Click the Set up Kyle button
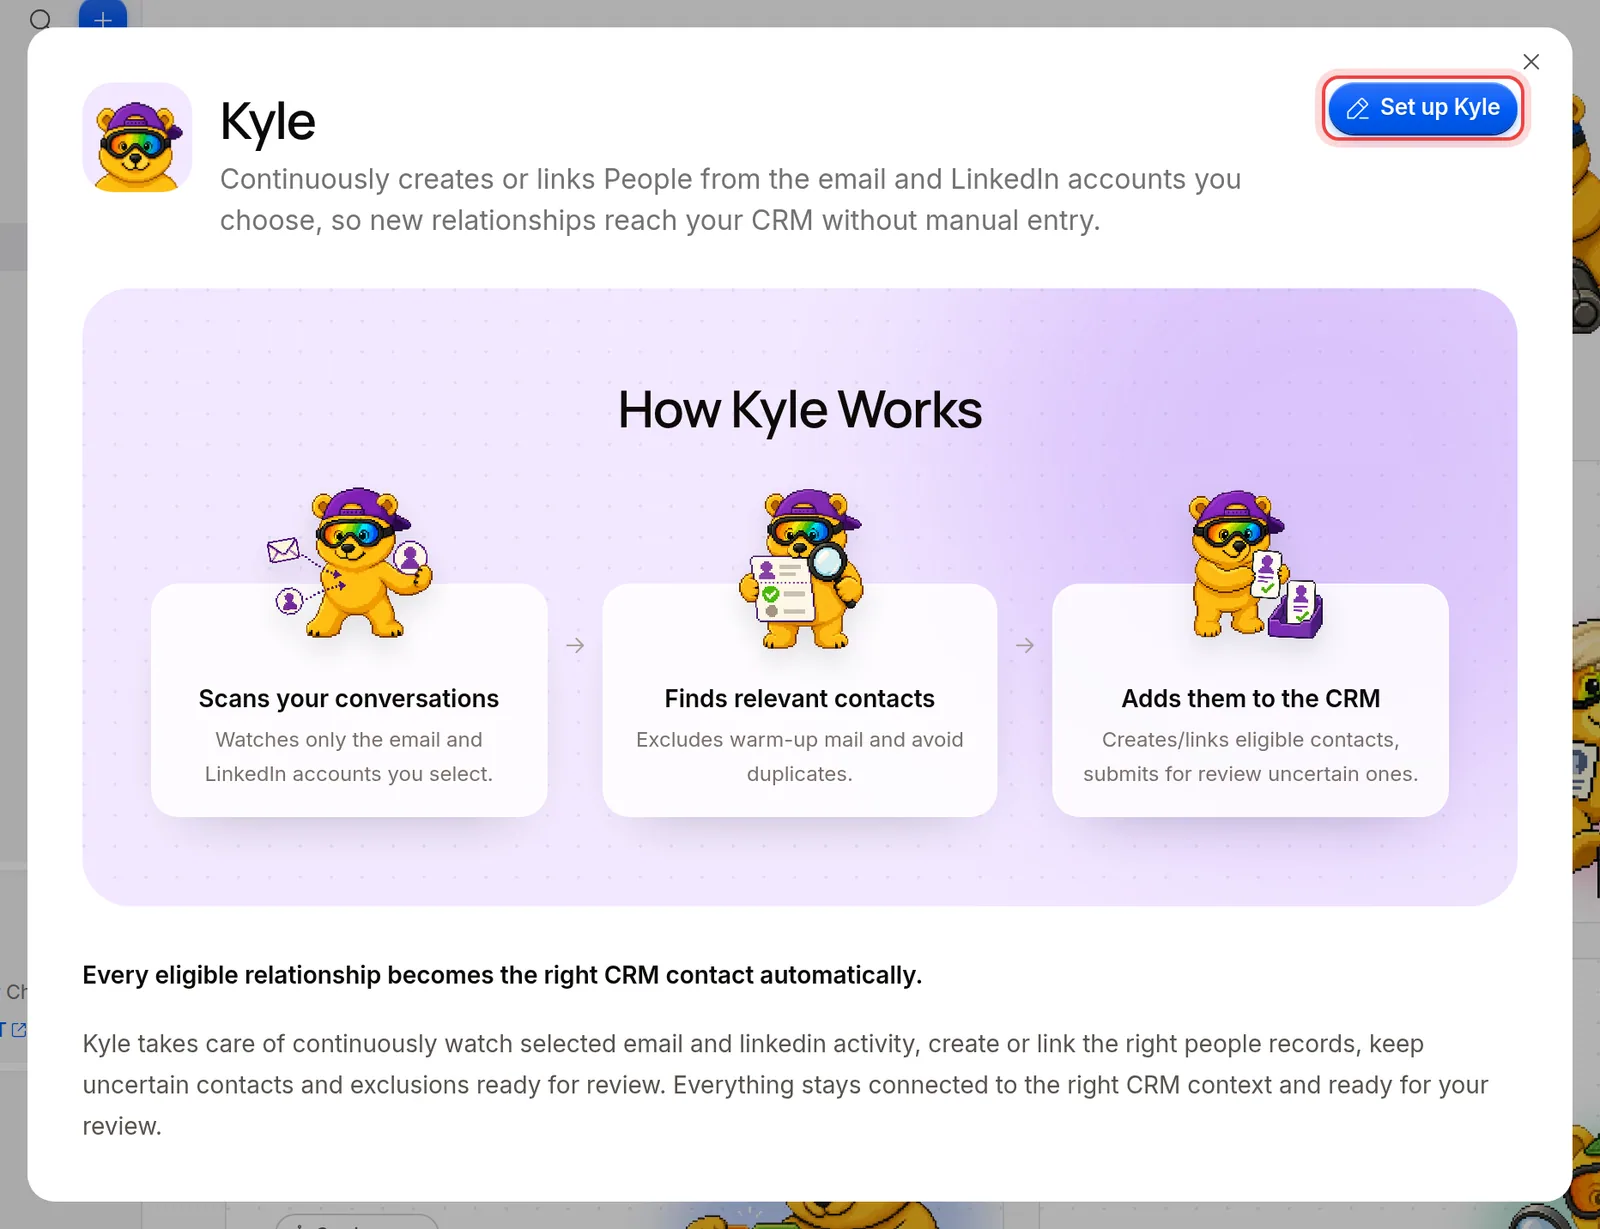The image size is (1600, 1229). (x=1422, y=108)
